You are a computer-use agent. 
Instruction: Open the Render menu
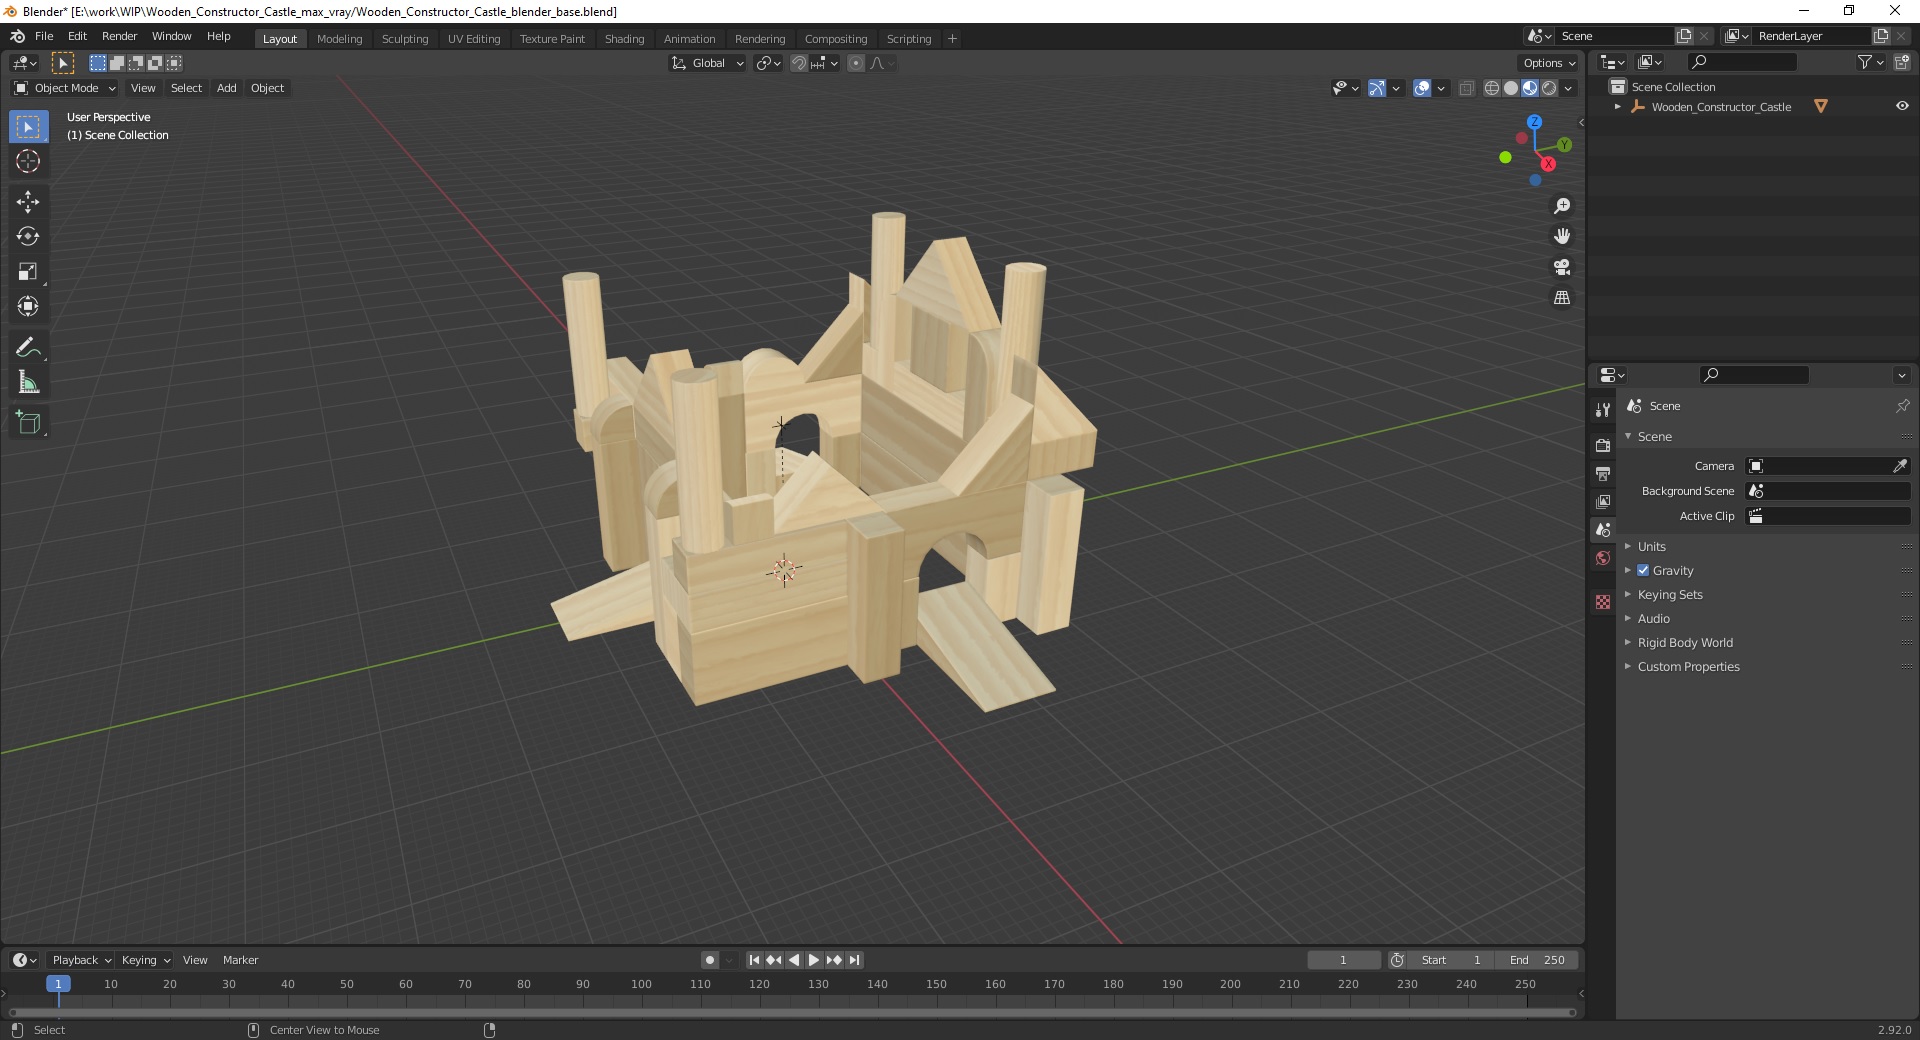coord(119,36)
